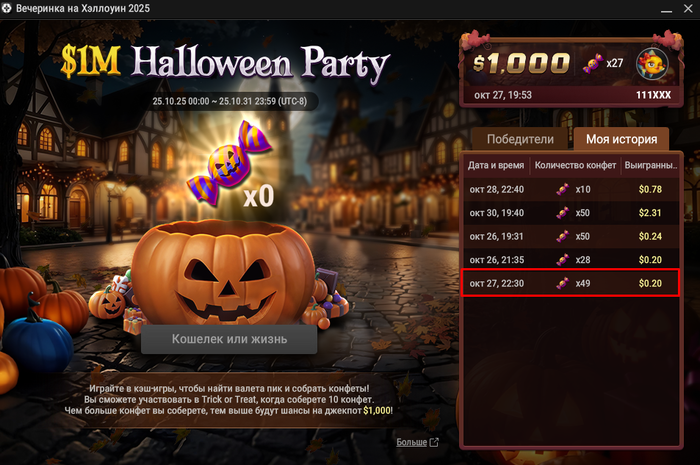Open the Больше link
The height and width of the screenshot is (465, 700).
[x=412, y=442]
